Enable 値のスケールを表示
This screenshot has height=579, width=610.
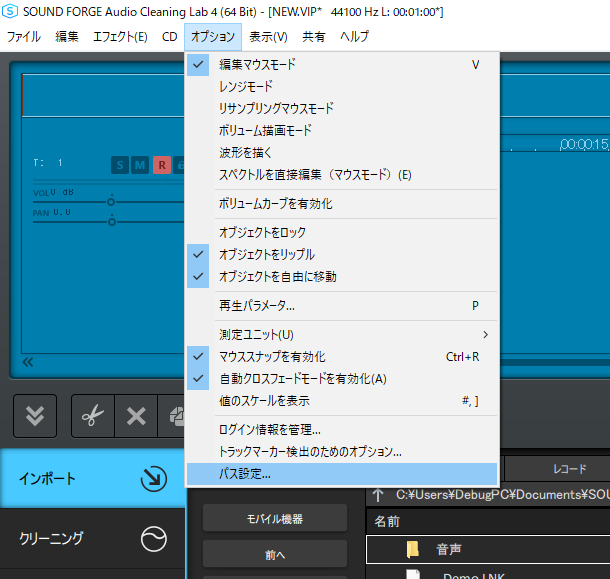342,401
